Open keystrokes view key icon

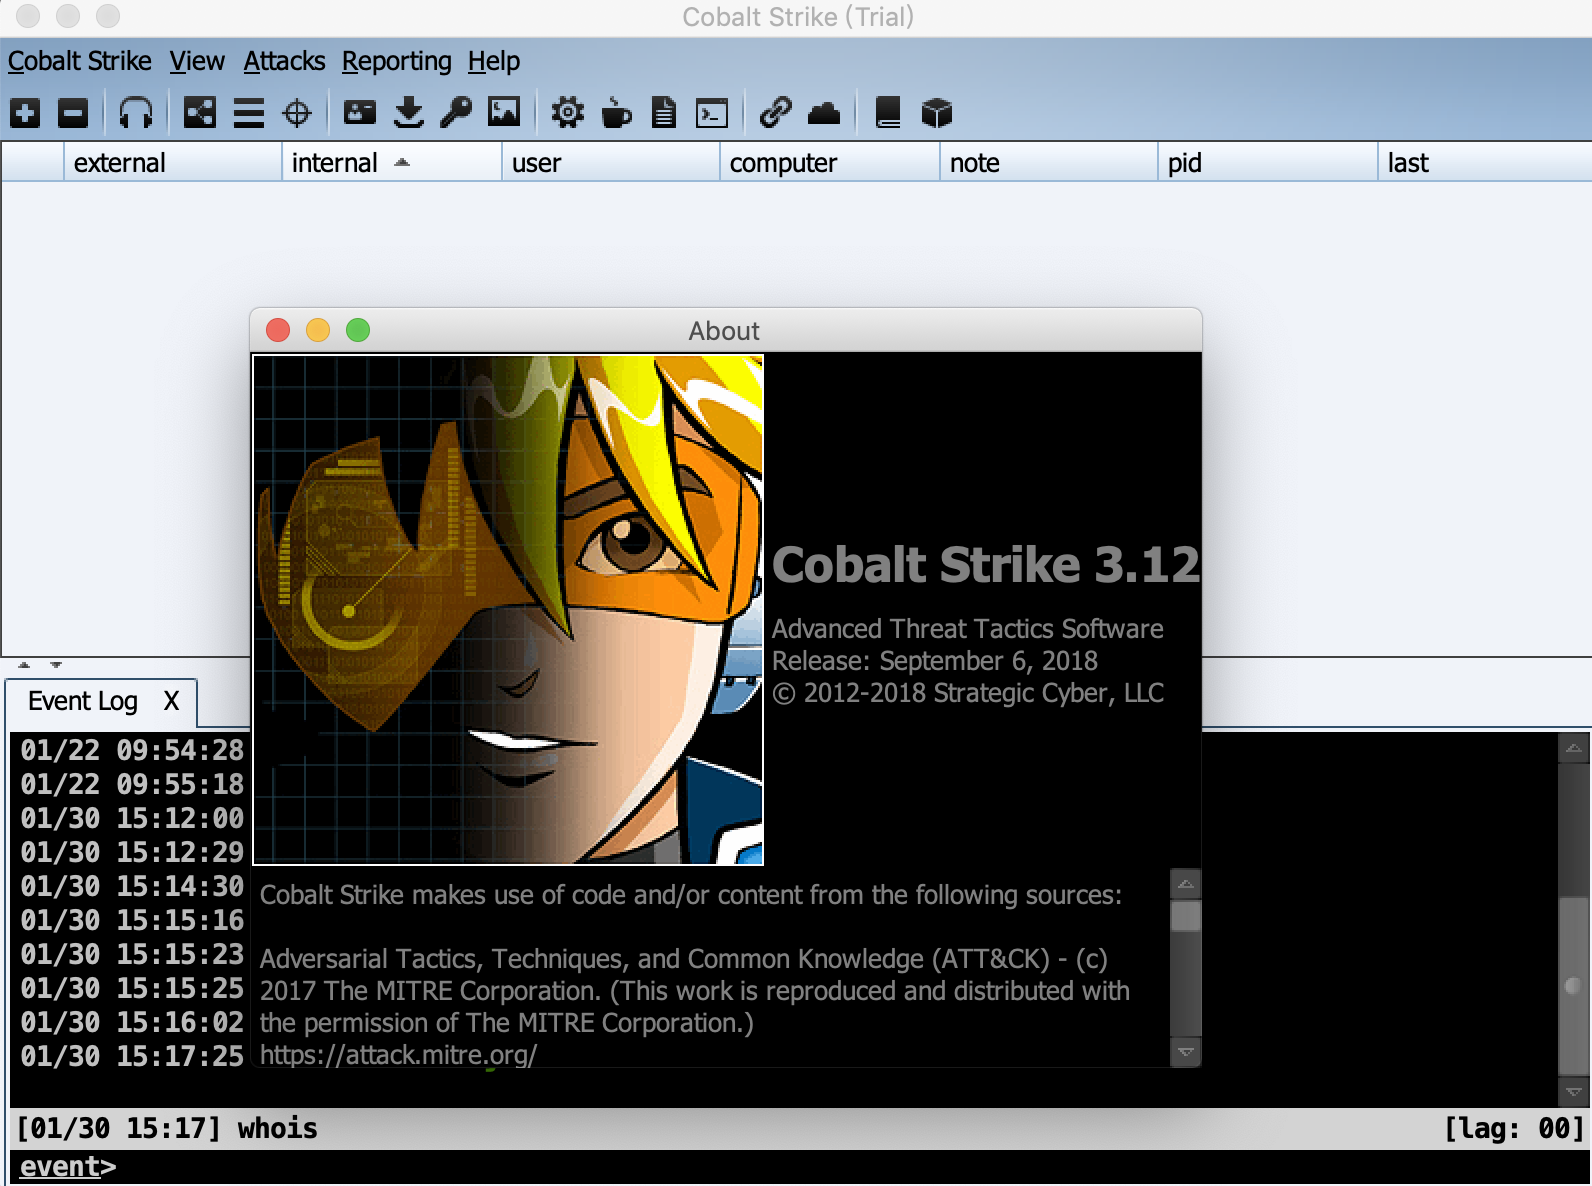[x=456, y=113]
